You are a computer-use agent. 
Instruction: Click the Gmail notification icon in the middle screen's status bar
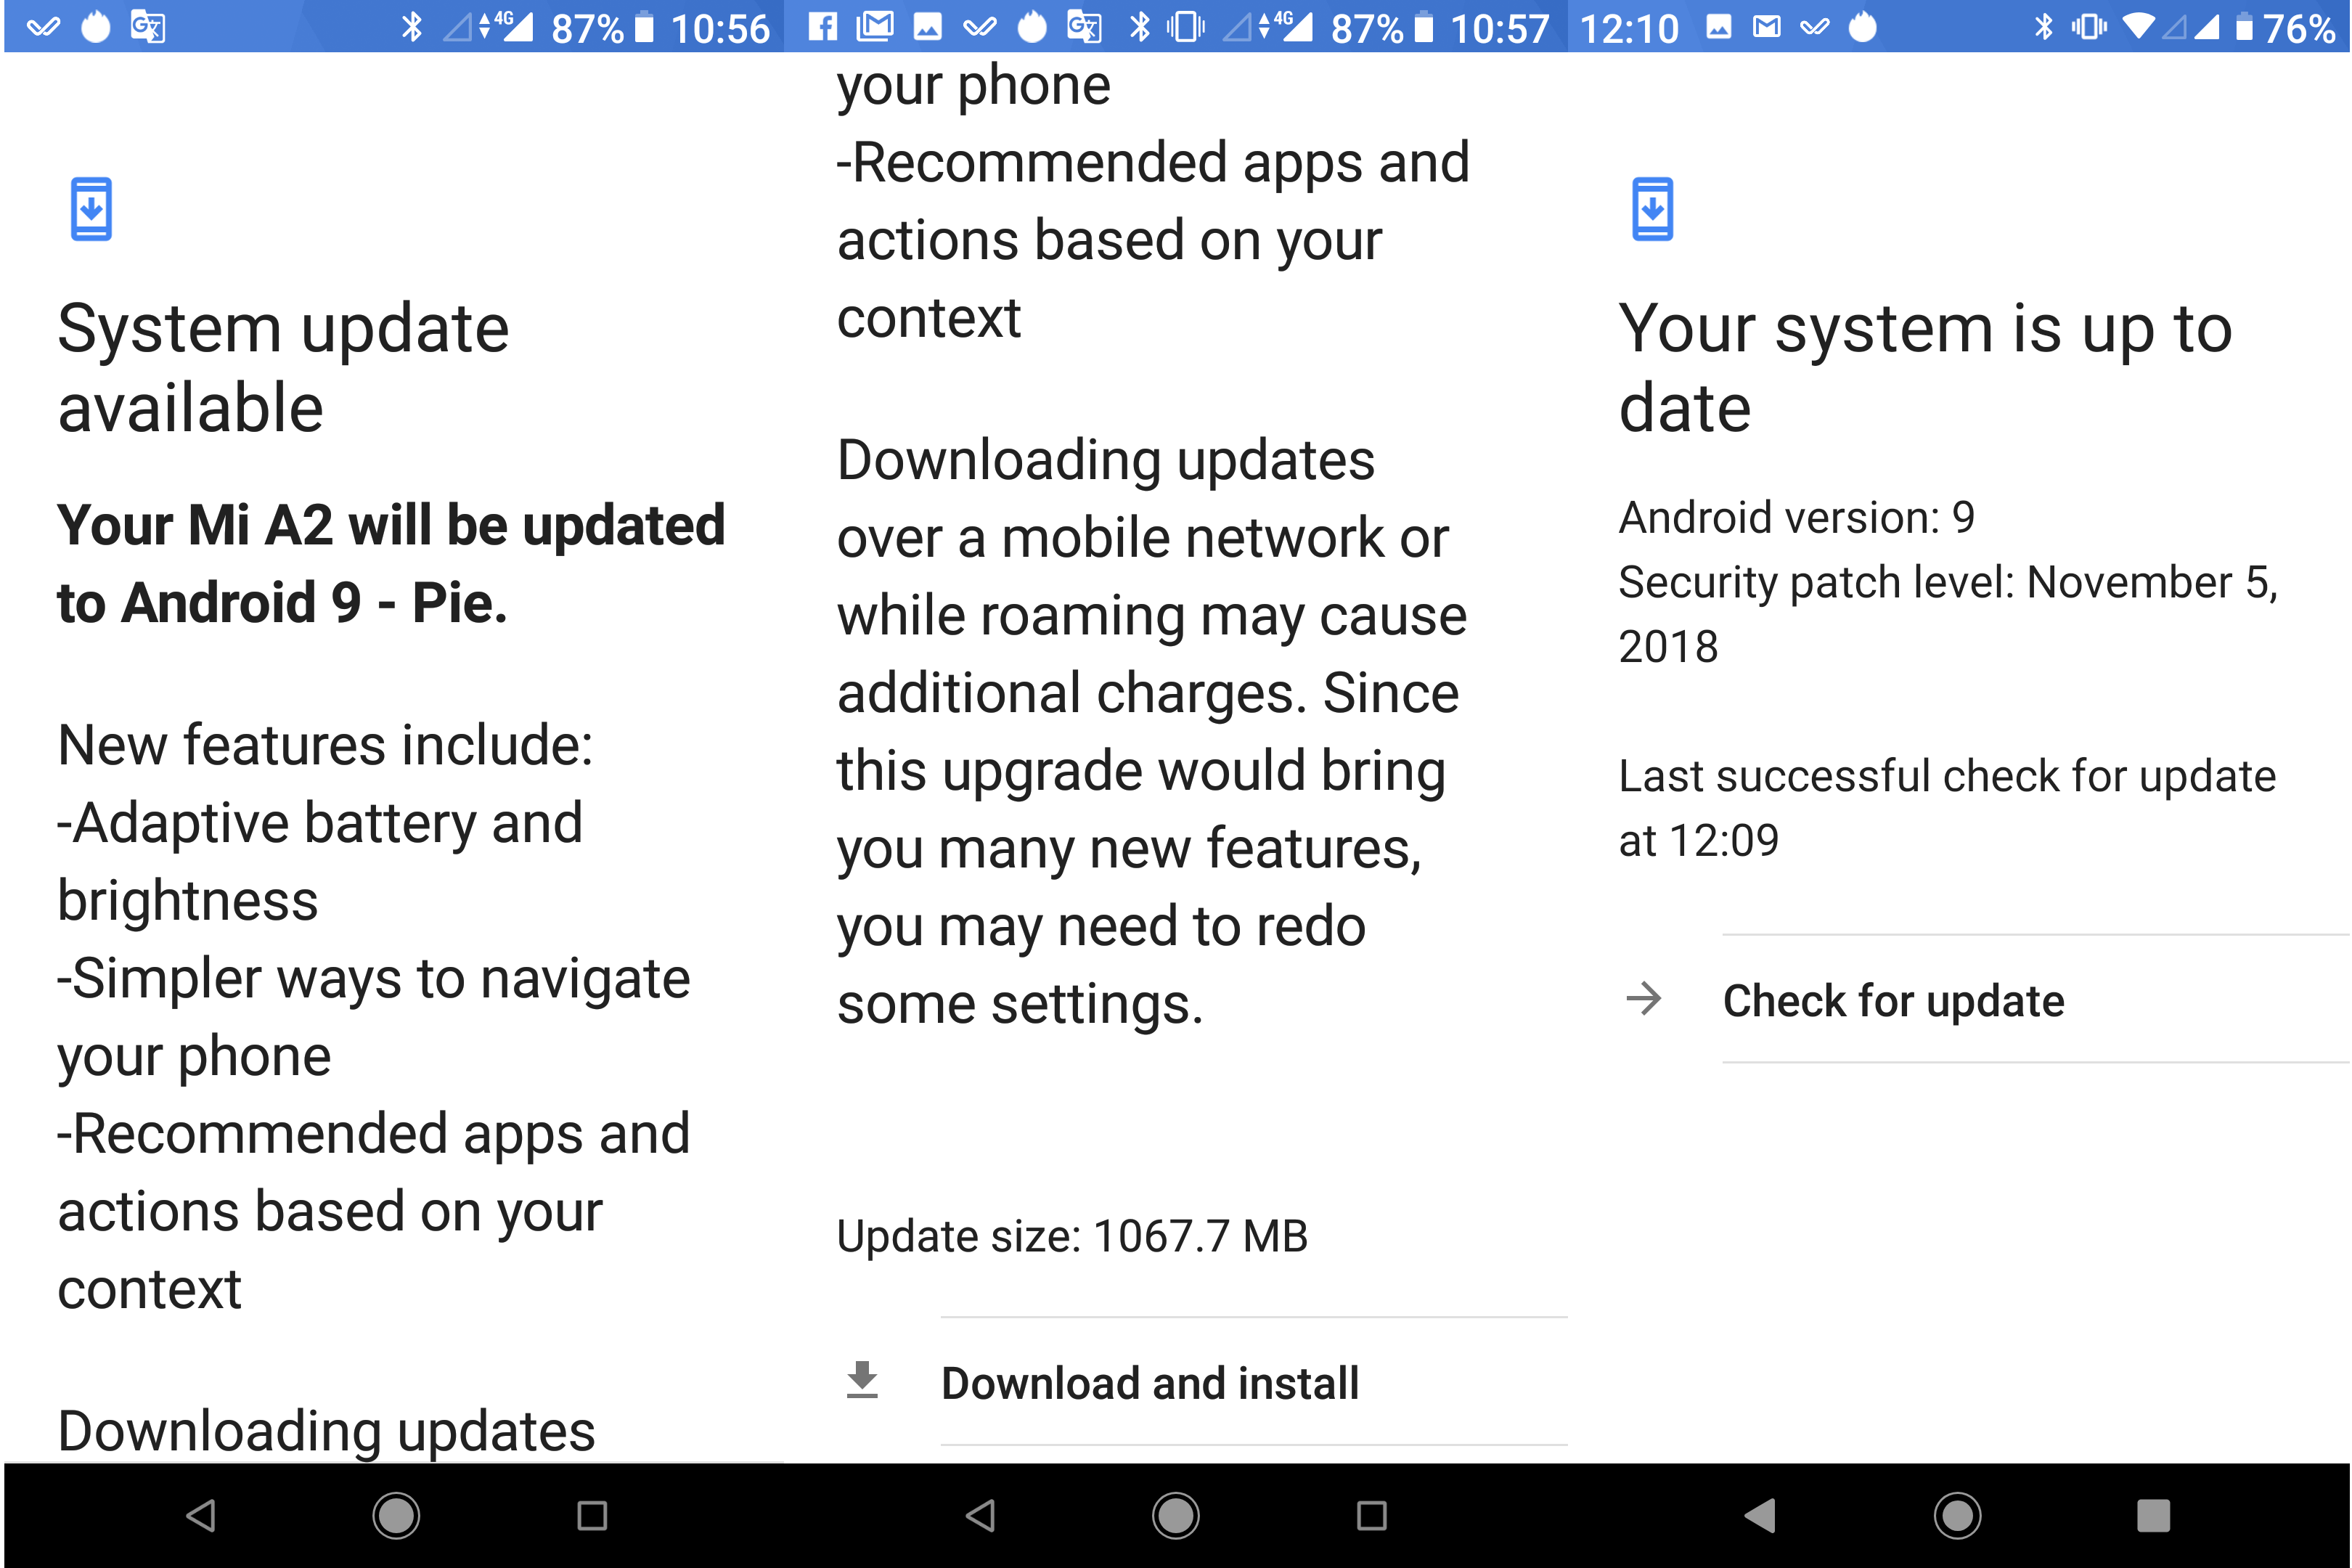[x=875, y=27]
